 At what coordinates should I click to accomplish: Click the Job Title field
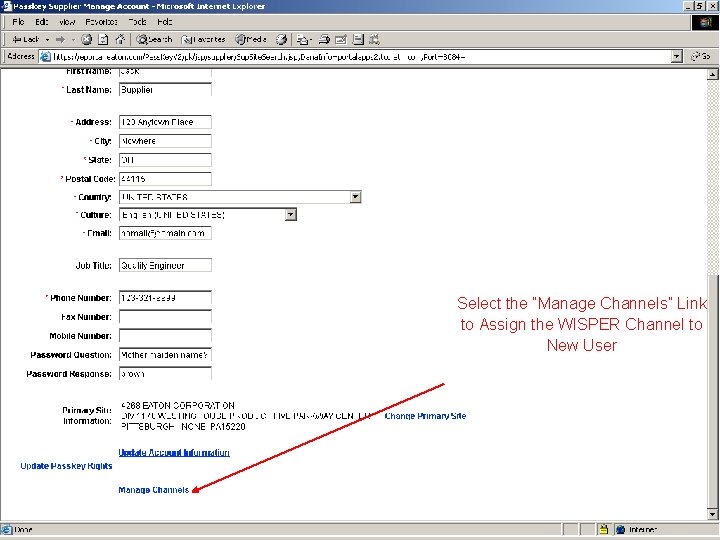[165, 265]
